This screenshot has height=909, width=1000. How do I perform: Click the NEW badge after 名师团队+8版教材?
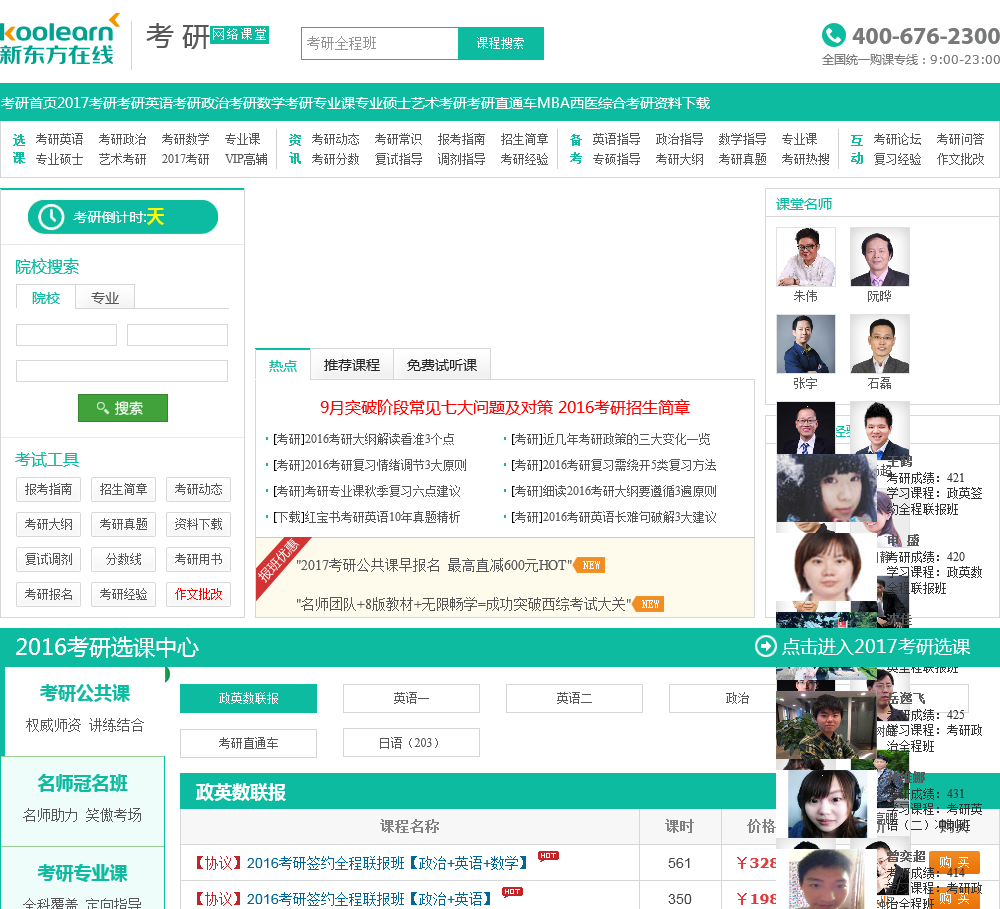[649, 604]
